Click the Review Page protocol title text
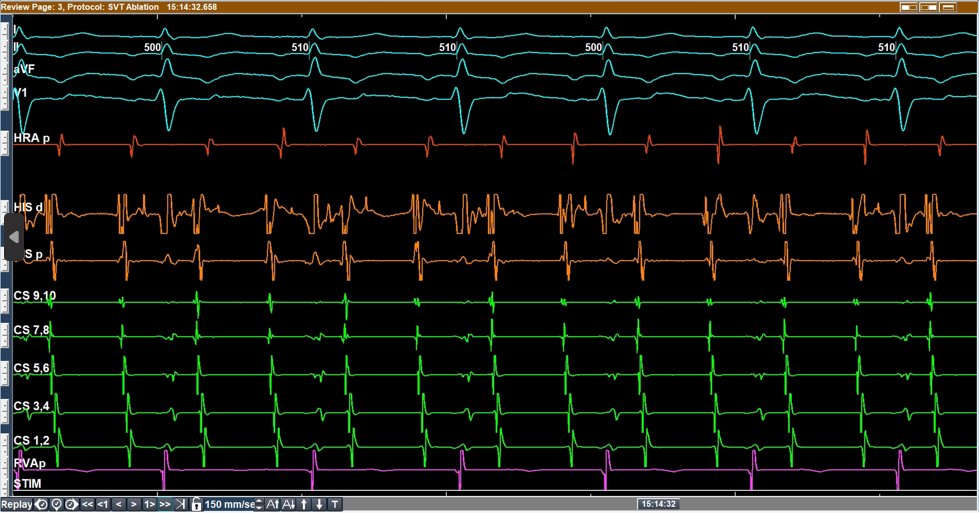Screen dimensions: 979x513 click(109, 7)
